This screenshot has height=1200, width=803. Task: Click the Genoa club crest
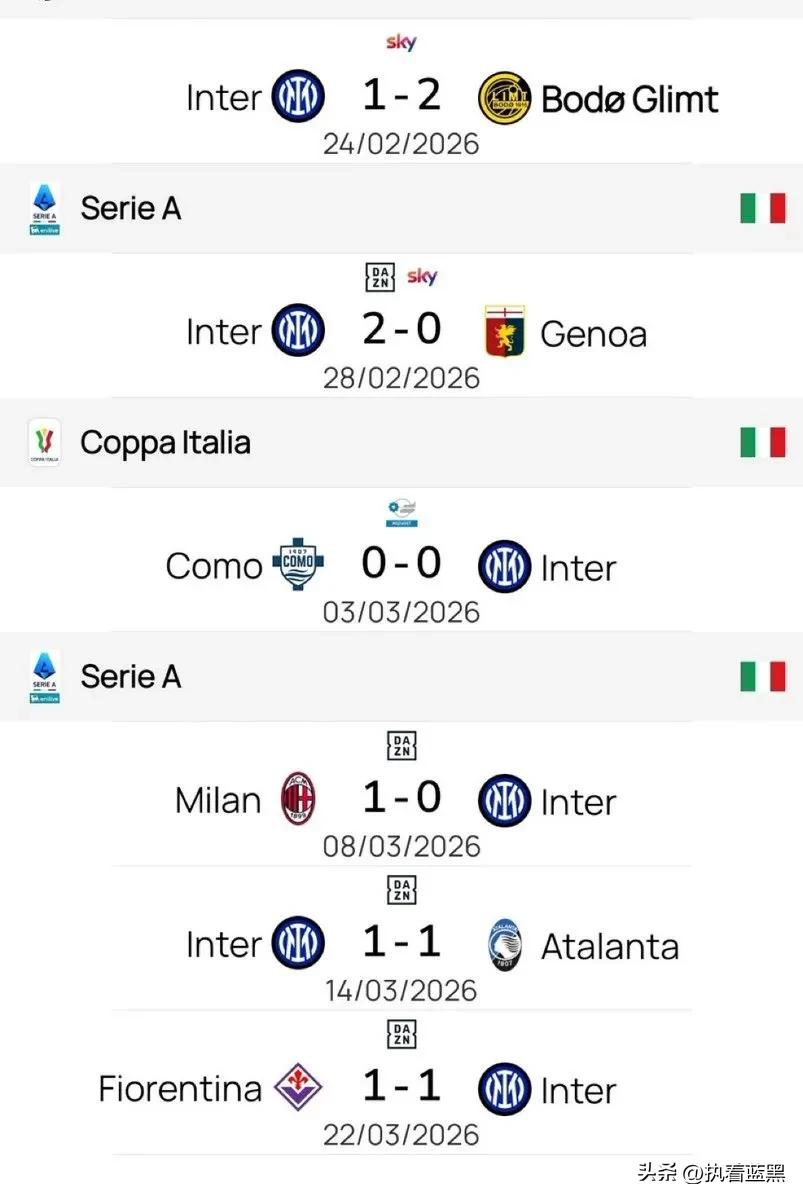pyautogui.click(x=505, y=332)
